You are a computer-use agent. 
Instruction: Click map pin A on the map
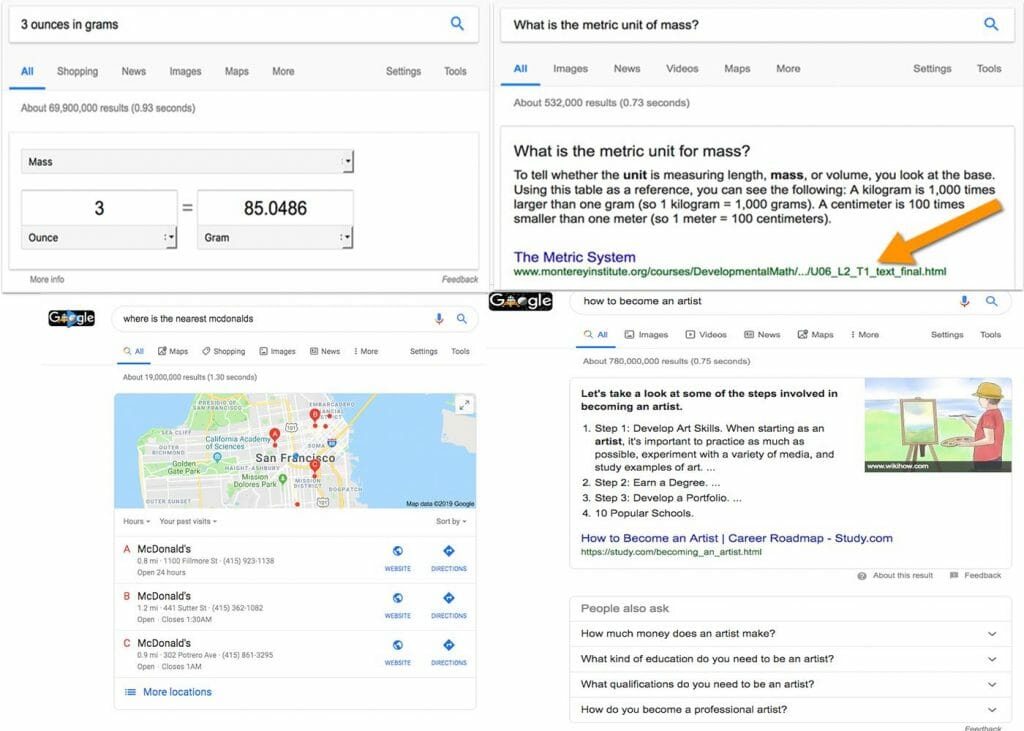click(x=275, y=436)
